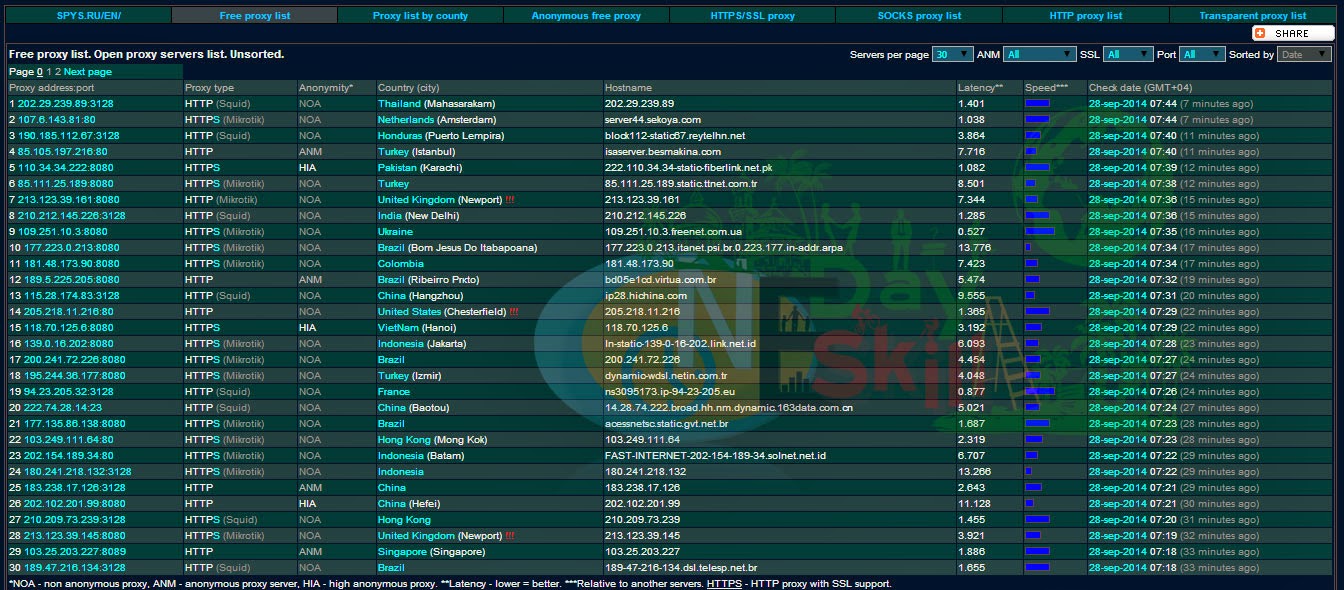The width and height of the screenshot is (1344, 590).
Task: Open Transparent proxy list tab
Action: 1252,15
